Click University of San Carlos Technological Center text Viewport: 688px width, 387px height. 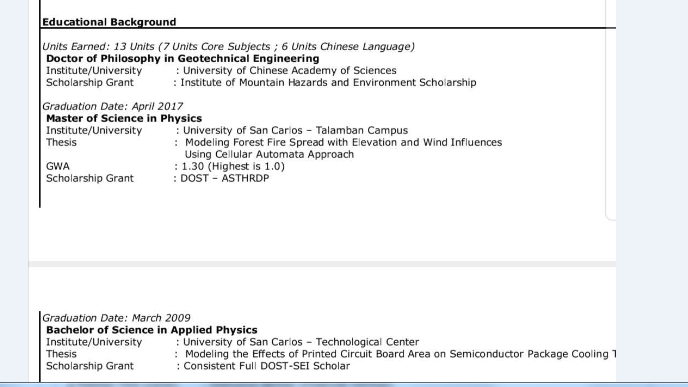coord(301,342)
